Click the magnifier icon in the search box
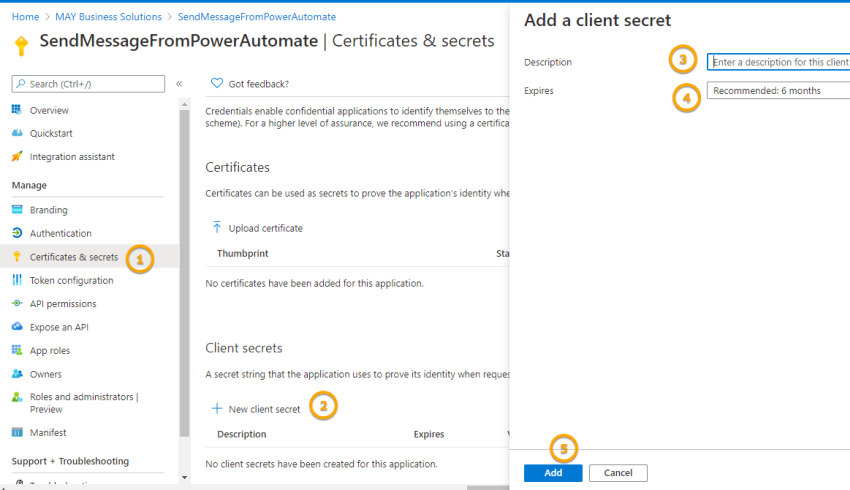This screenshot has height=490, width=850. 21,83
